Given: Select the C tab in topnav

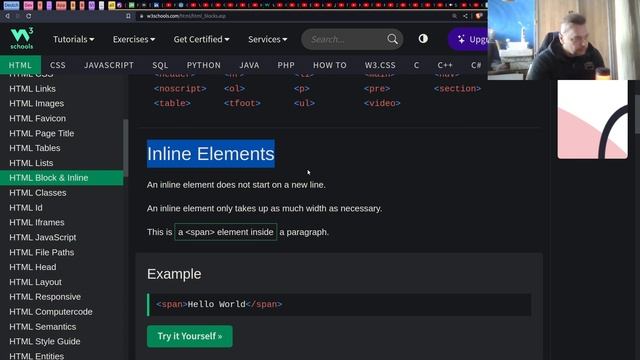Looking at the screenshot, I should point(416,65).
